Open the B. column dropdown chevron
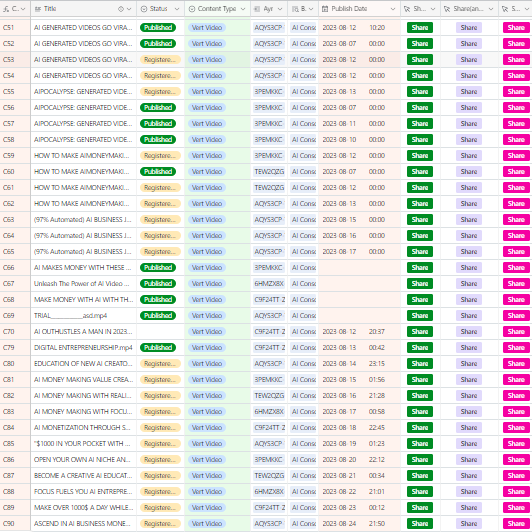This screenshot has height=532, width=532. (311, 9)
